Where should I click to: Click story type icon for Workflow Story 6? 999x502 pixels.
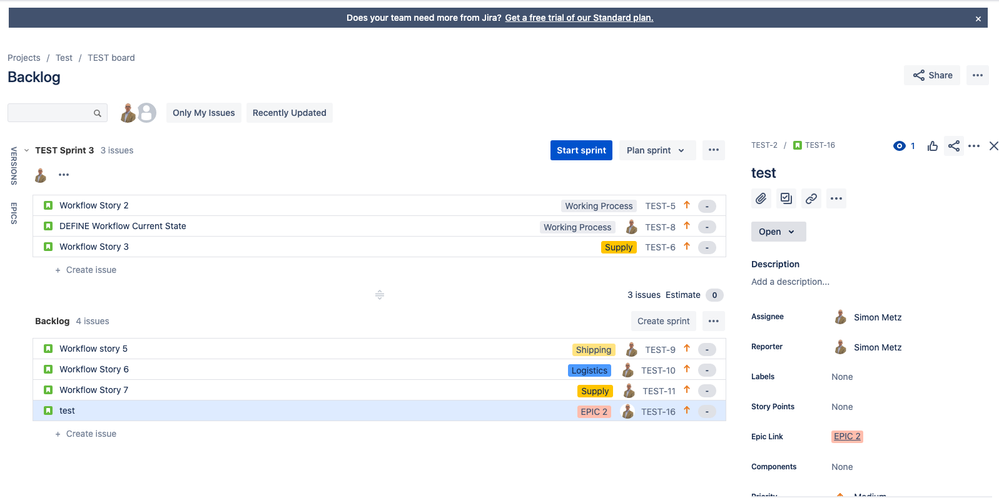tap(48, 369)
